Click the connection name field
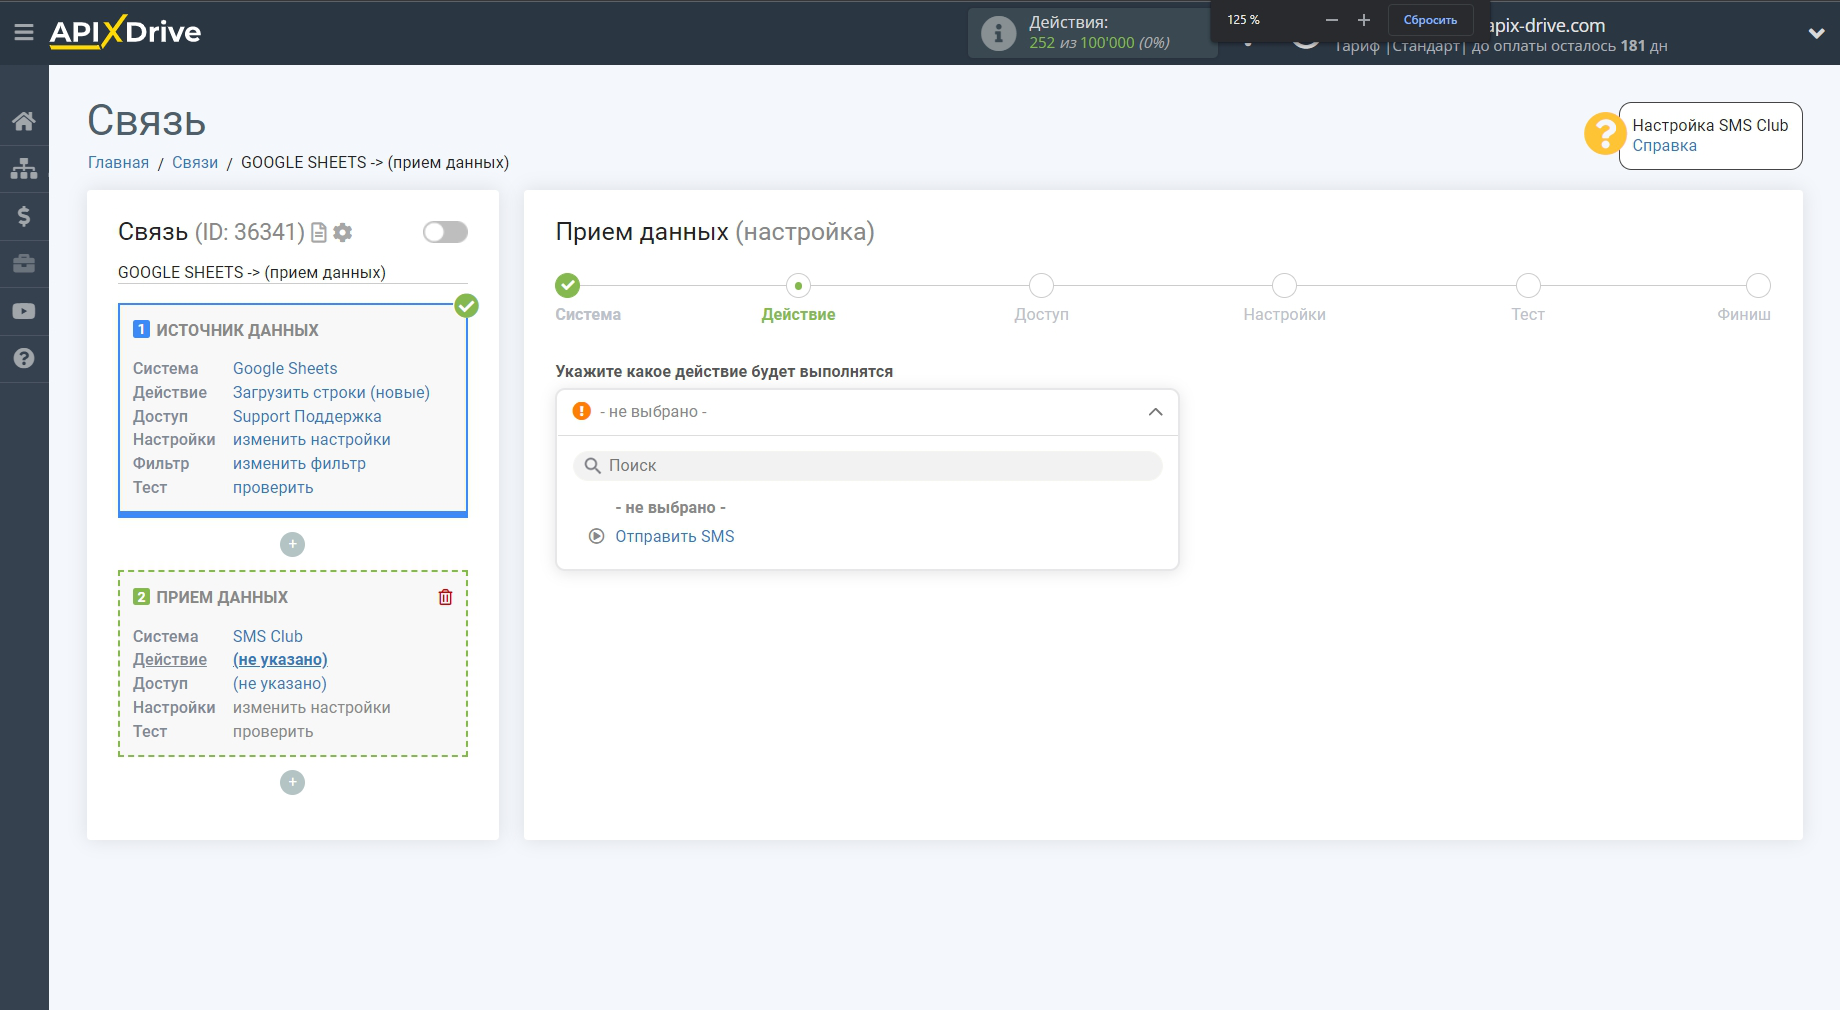The height and width of the screenshot is (1010, 1840). pyautogui.click(x=292, y=272)
